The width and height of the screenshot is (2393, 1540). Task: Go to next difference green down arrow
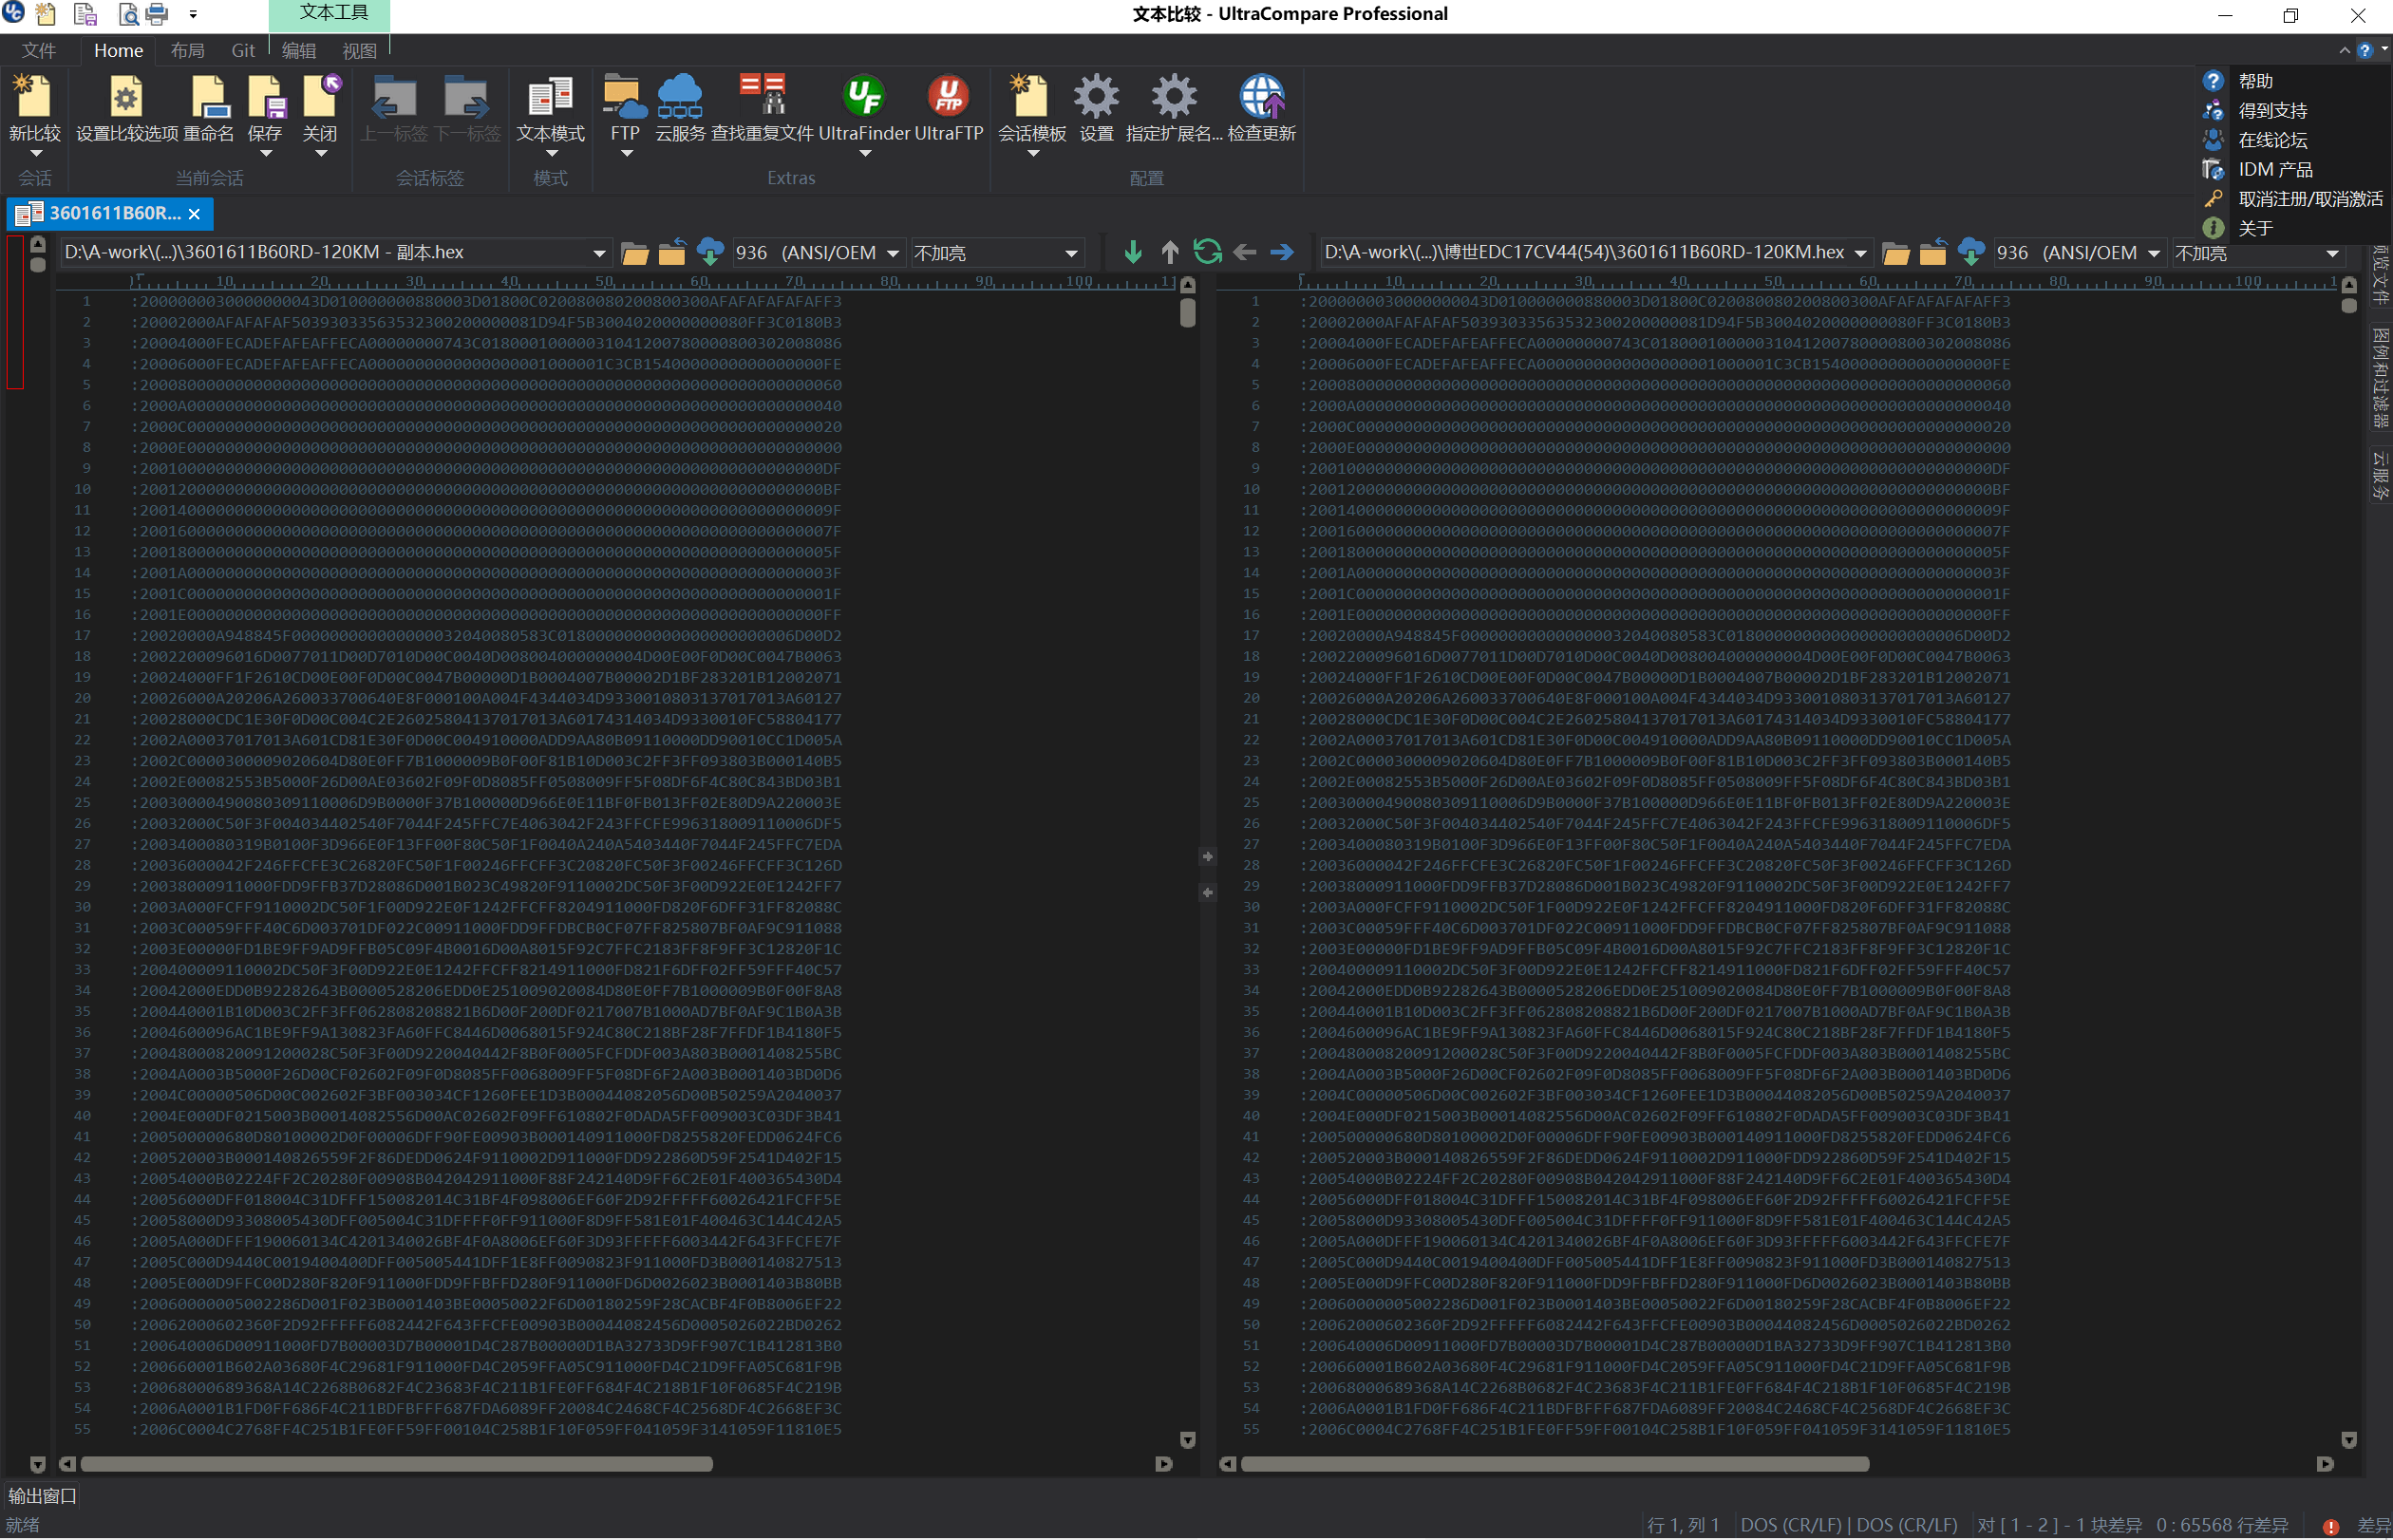(1132, 252)
